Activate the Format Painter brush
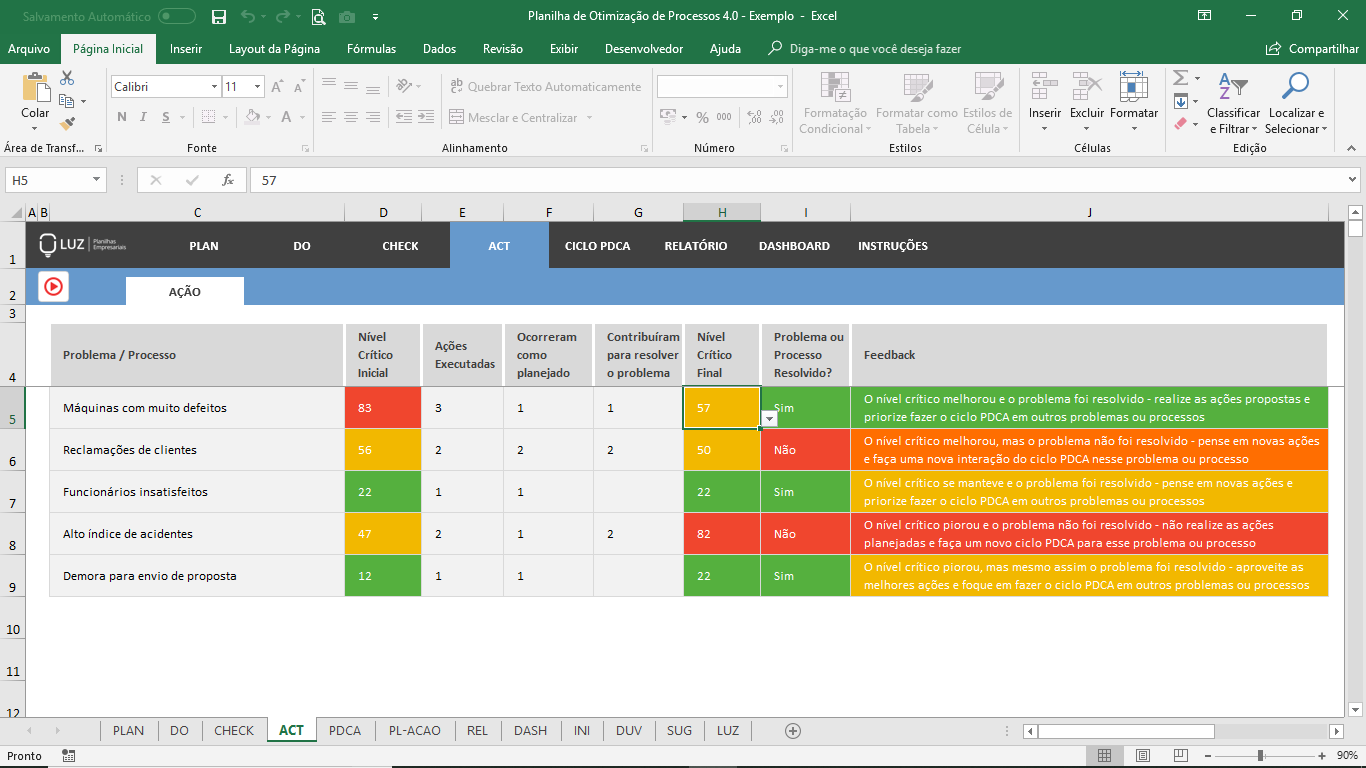Image resolution: width=1366 pixels, height=768 pixels. (67, 124)
